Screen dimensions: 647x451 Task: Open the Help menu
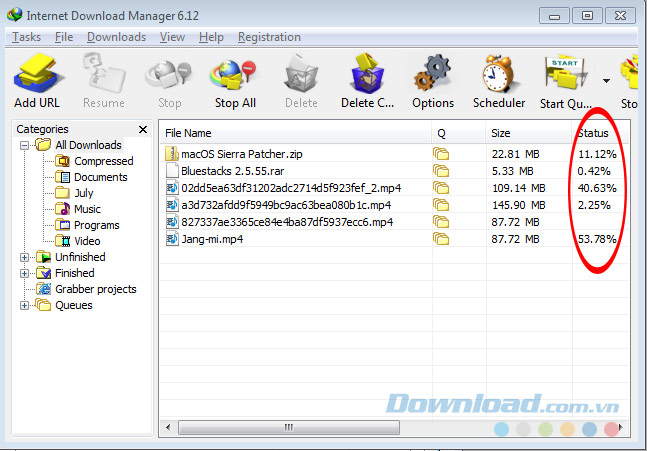click(x=211, y=37)
